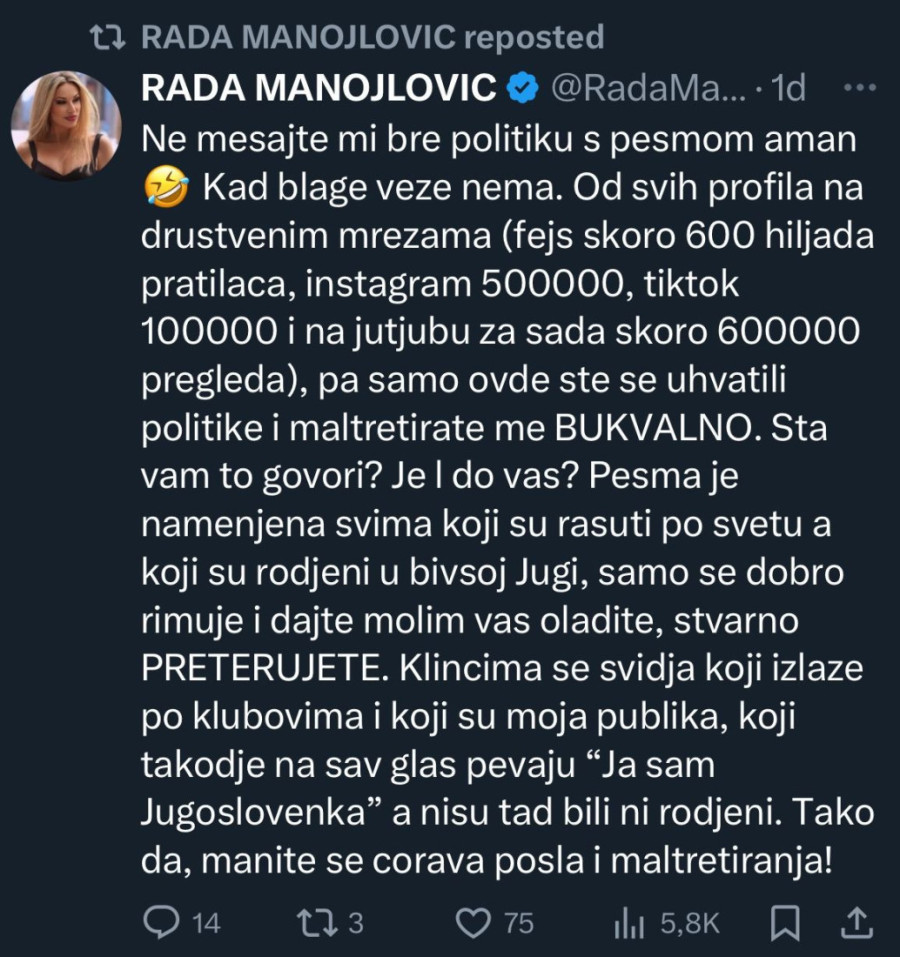Click the like count 75

(518, 922)
